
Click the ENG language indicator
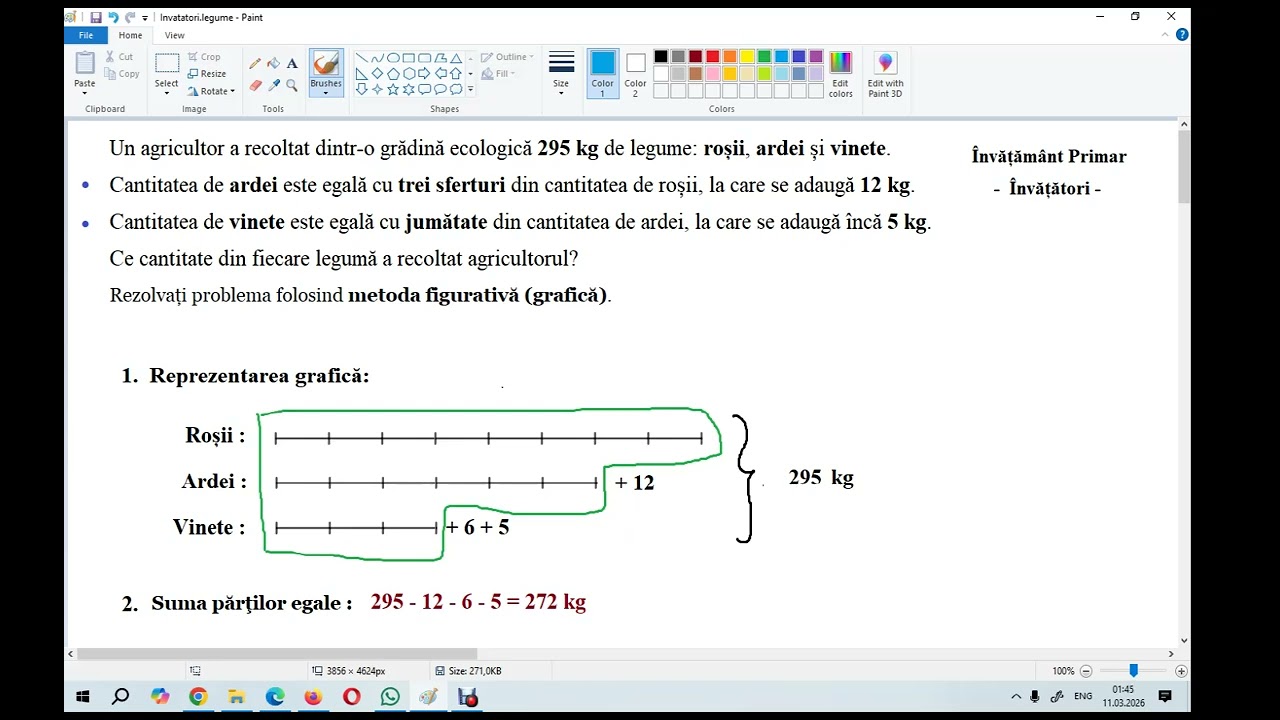click(x=1083, y=697)
